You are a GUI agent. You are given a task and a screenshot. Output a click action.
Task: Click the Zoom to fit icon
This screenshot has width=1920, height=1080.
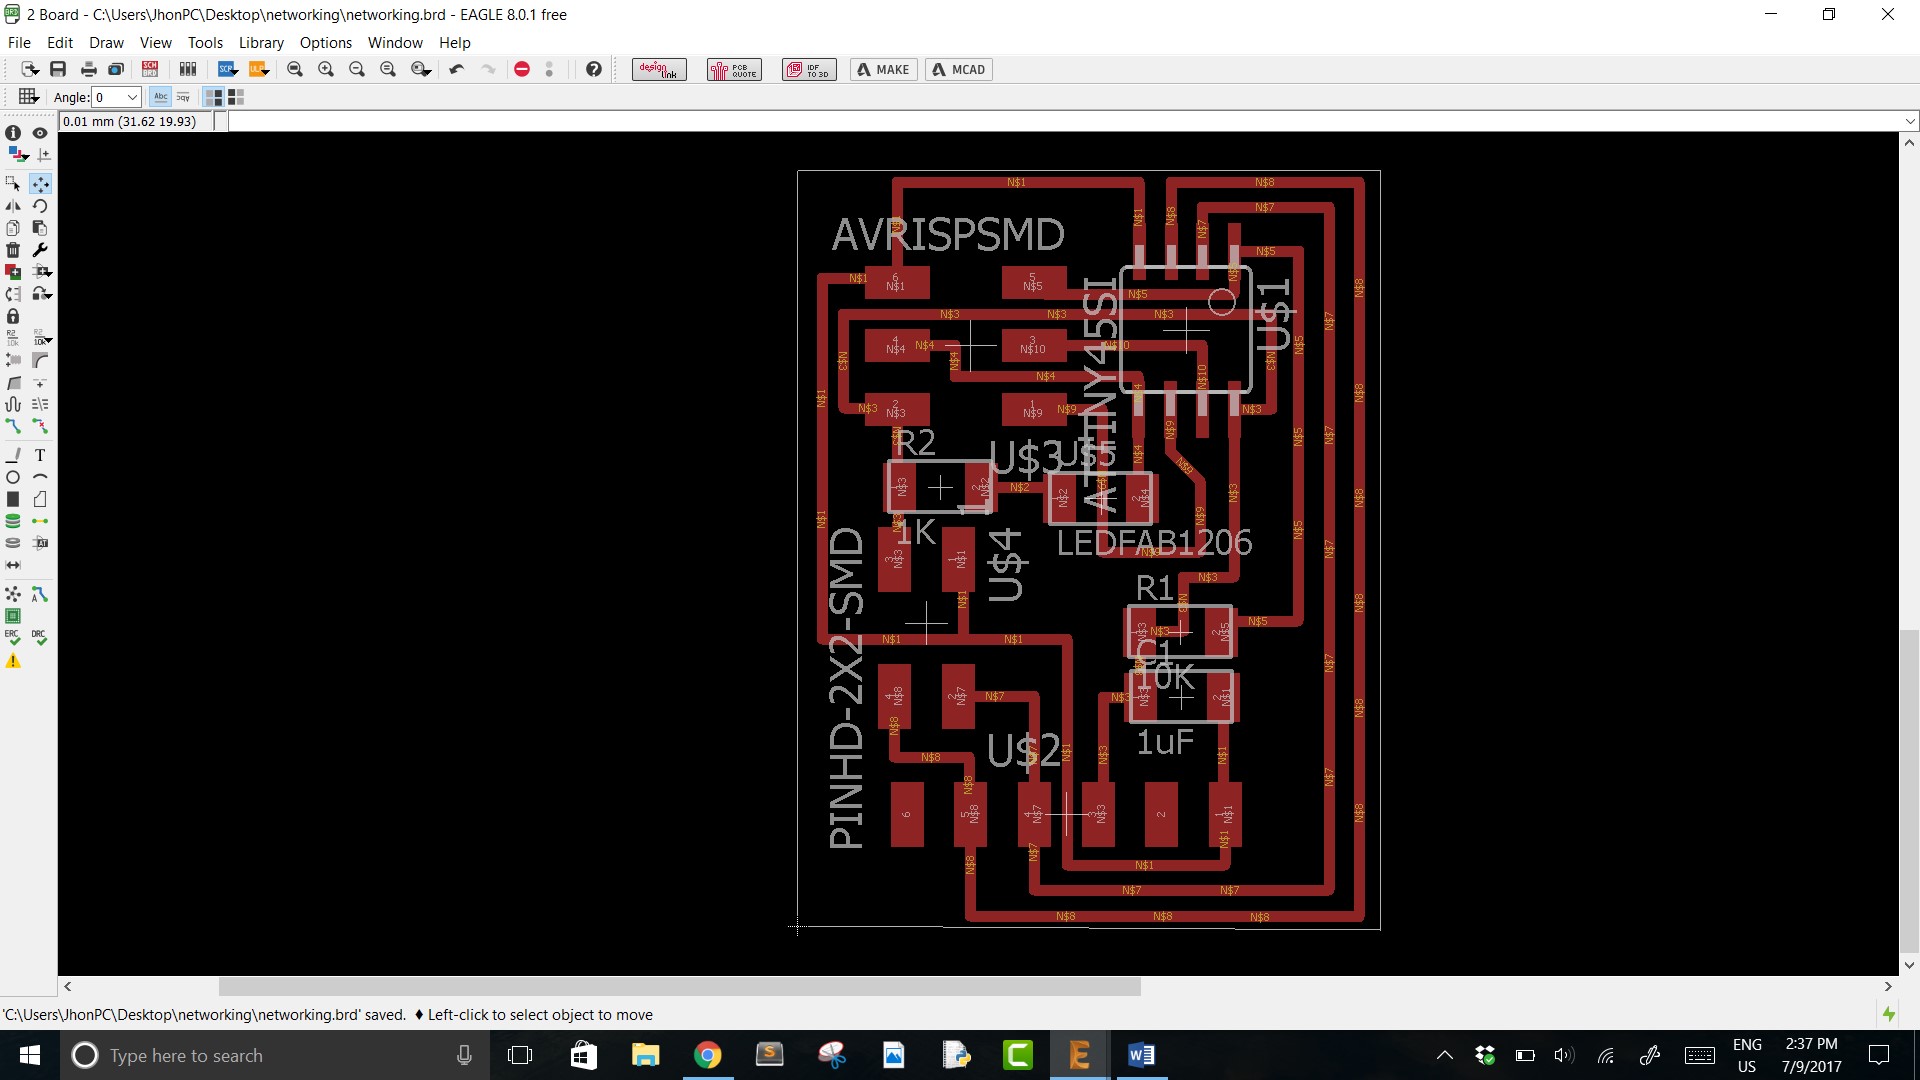click(x=295, y=69)
